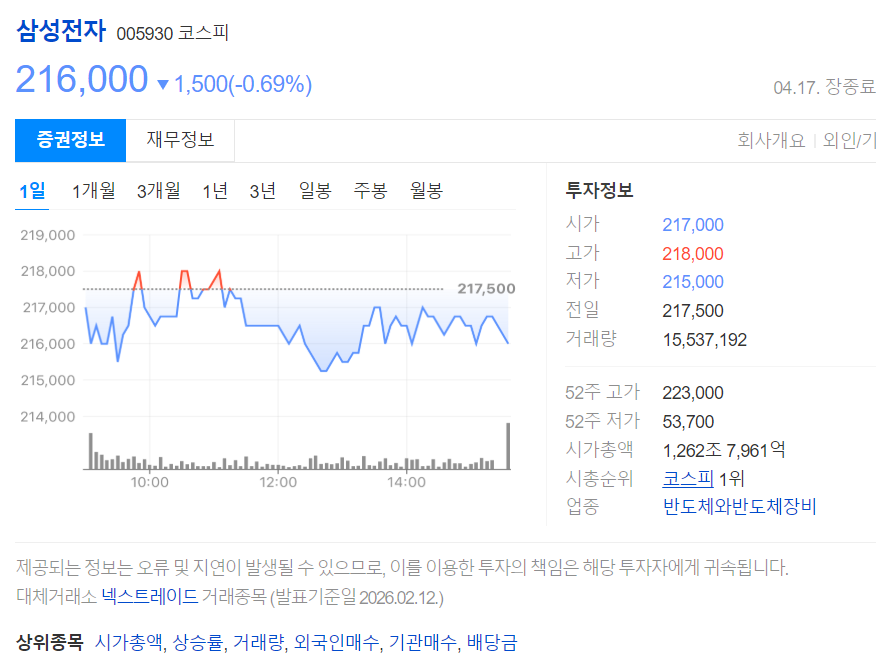Click the 저가 value 215,000
Screen dimensions: 876x660
tap(693, 282)
